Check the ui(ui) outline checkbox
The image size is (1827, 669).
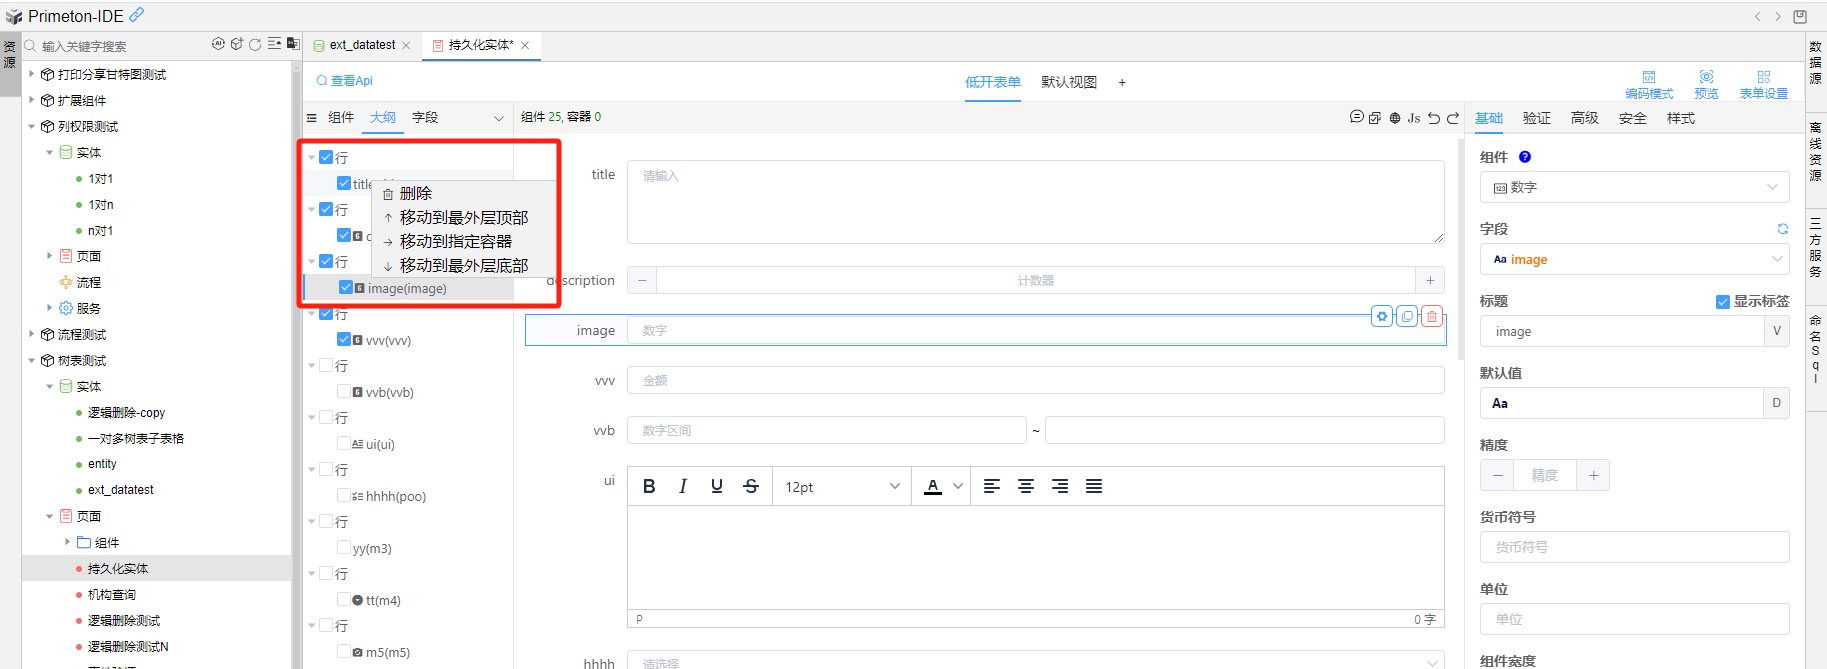[344, 444]
